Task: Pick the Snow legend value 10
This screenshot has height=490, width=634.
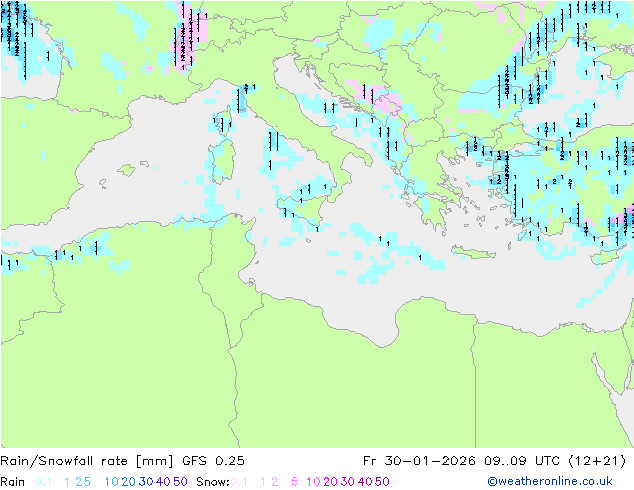Action: (313, 482)
